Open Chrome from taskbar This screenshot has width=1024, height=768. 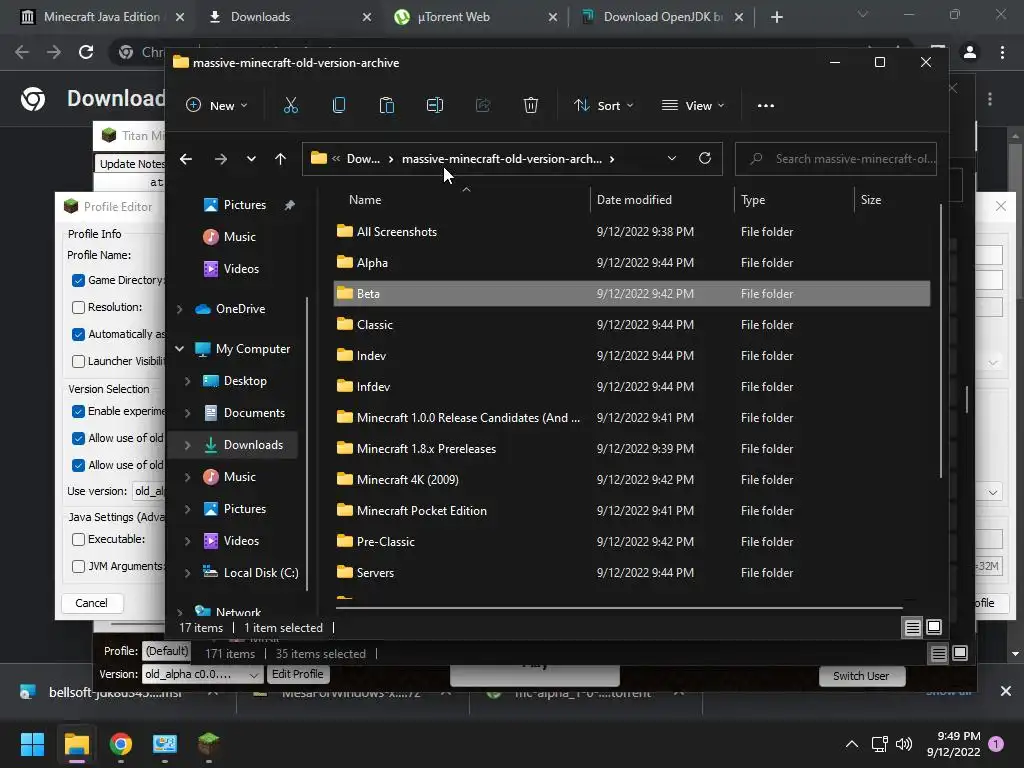(121, 744)
